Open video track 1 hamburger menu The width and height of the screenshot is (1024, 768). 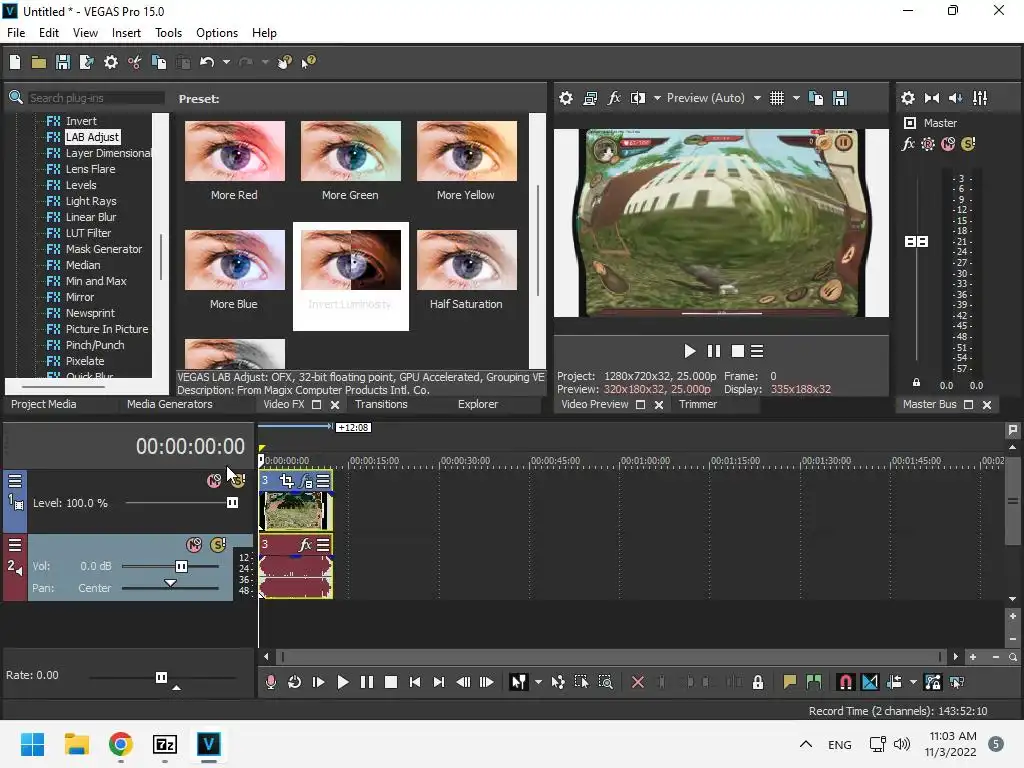click(x=14, y=481)
